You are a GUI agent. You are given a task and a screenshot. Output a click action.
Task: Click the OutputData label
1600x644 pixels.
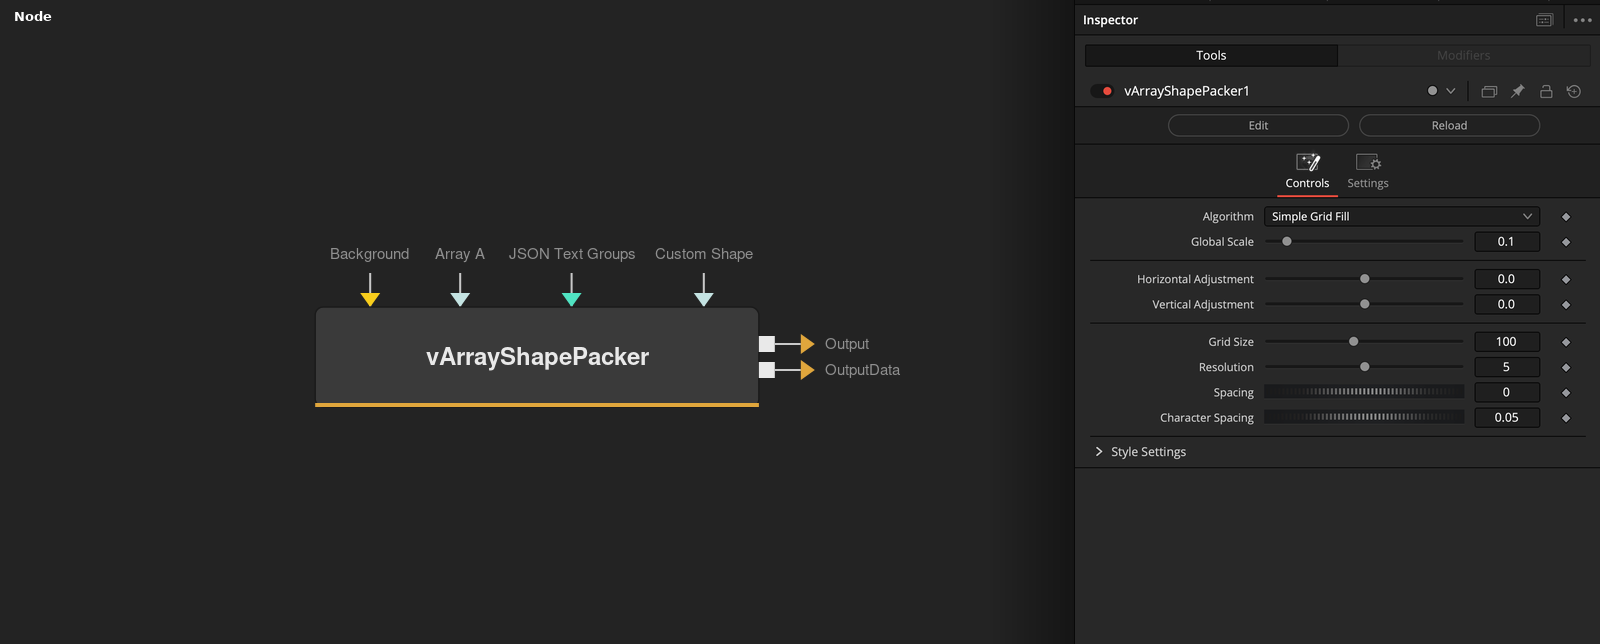[x=862, y=370]
